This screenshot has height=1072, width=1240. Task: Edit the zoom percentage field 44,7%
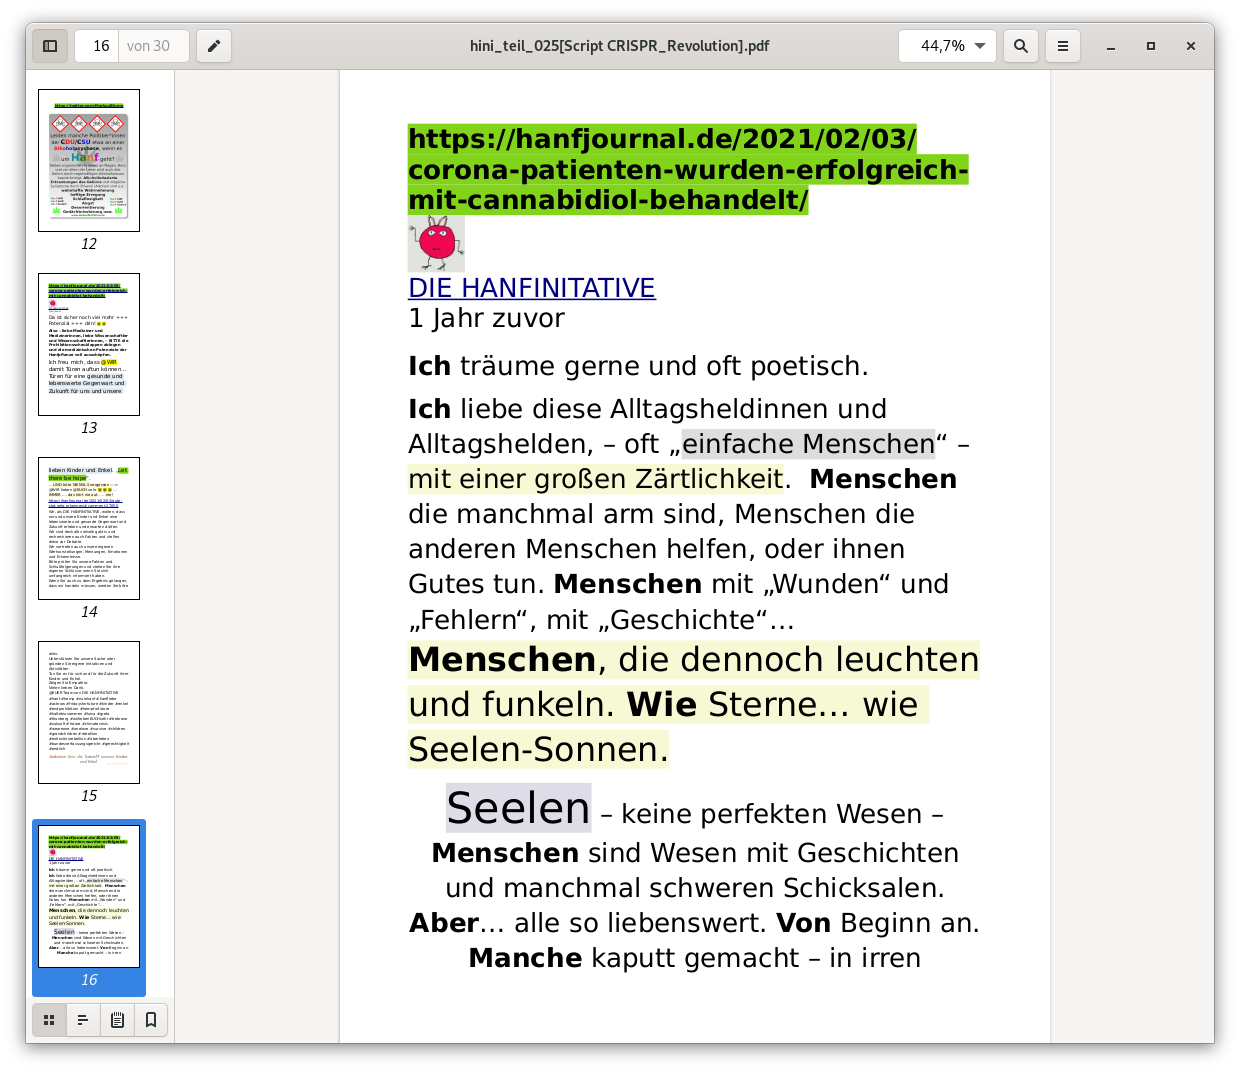click(x=943, y=46)
